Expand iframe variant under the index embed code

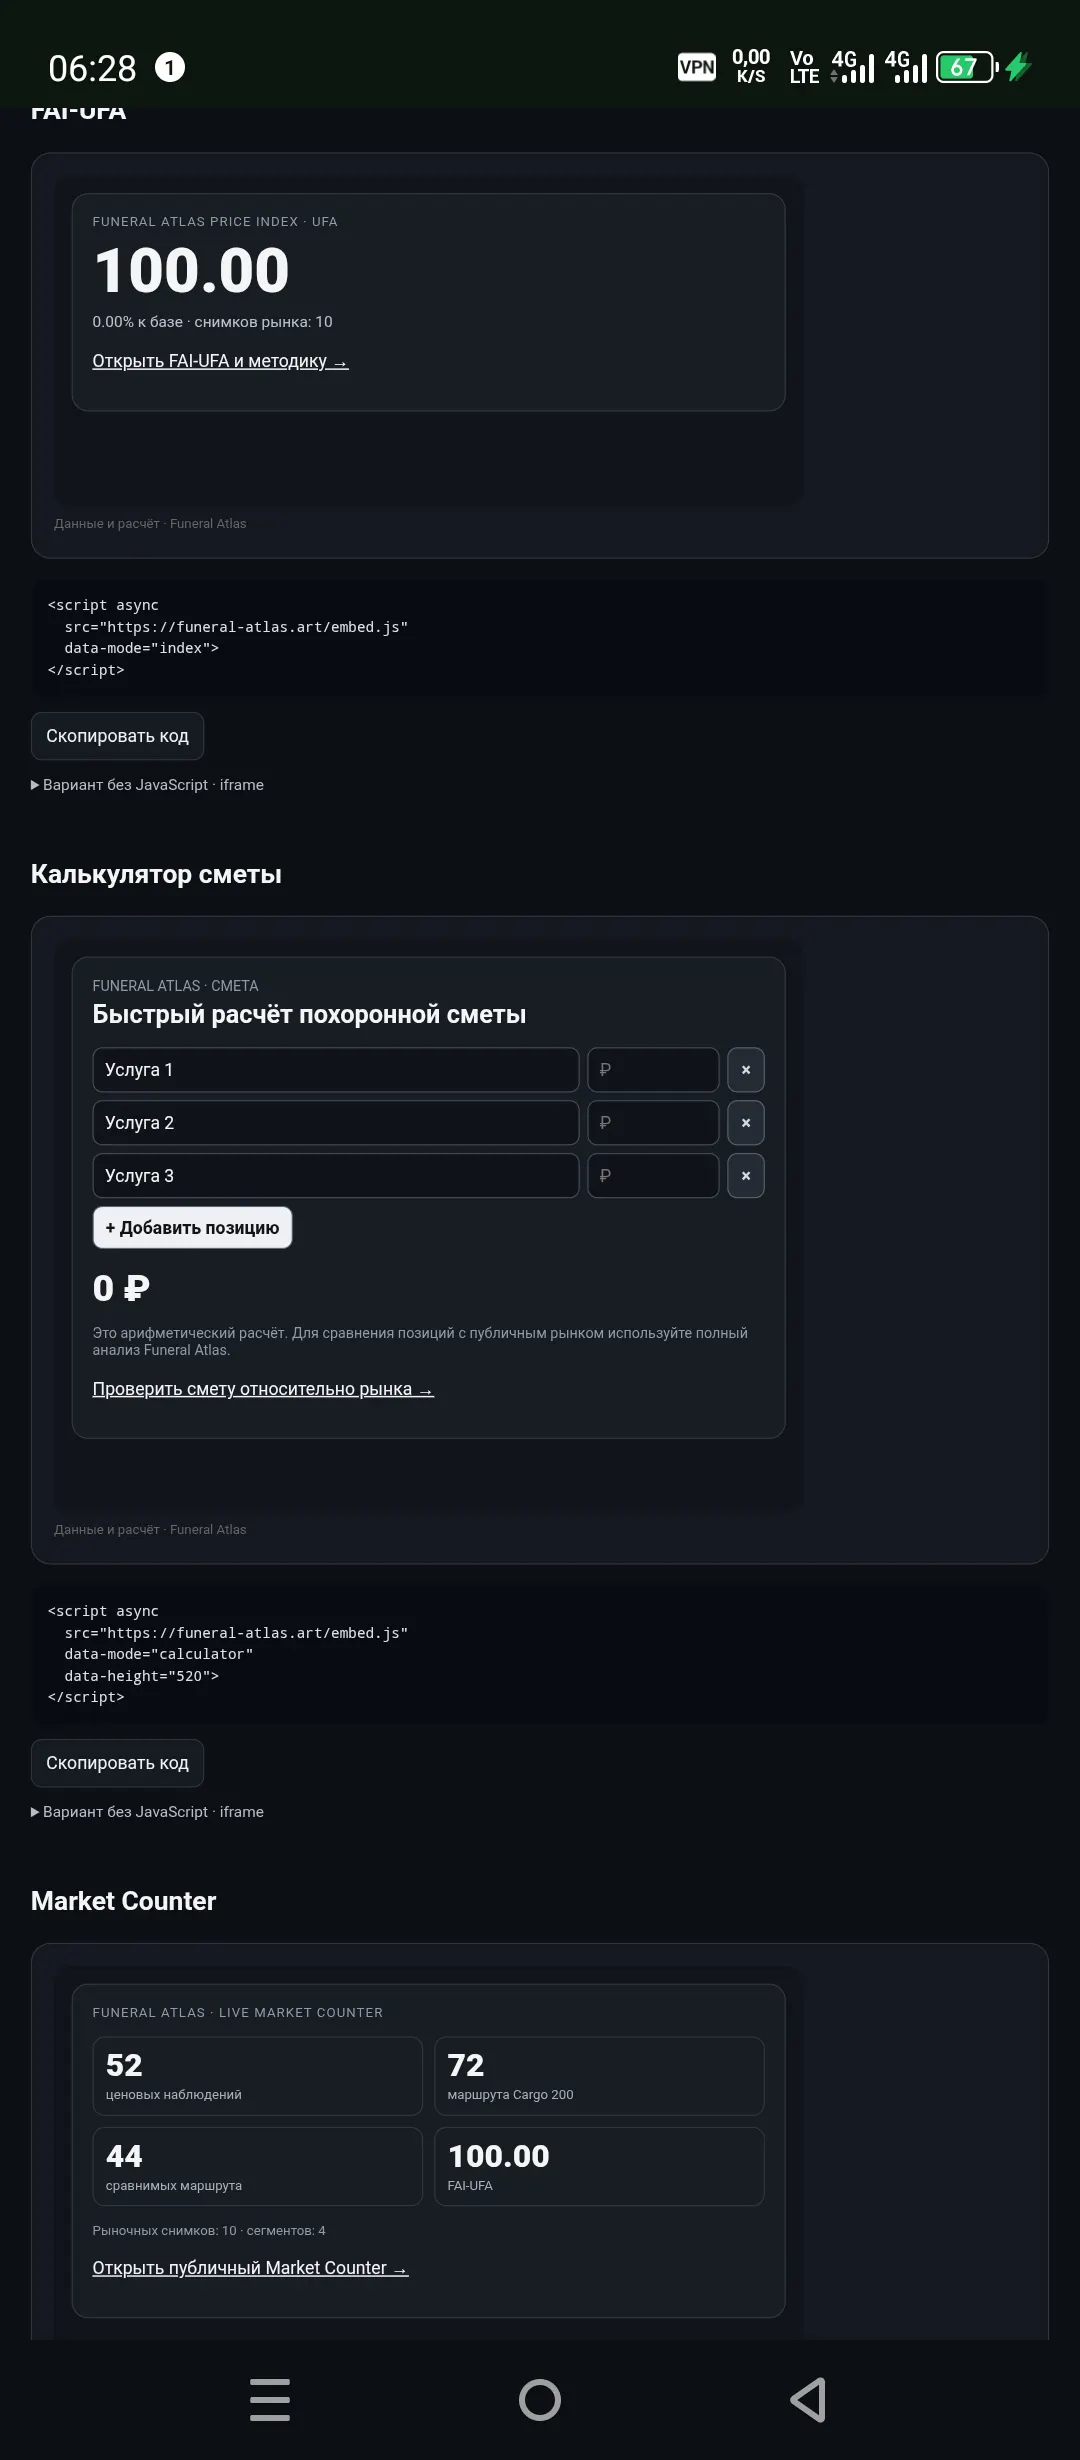[148, 785]
